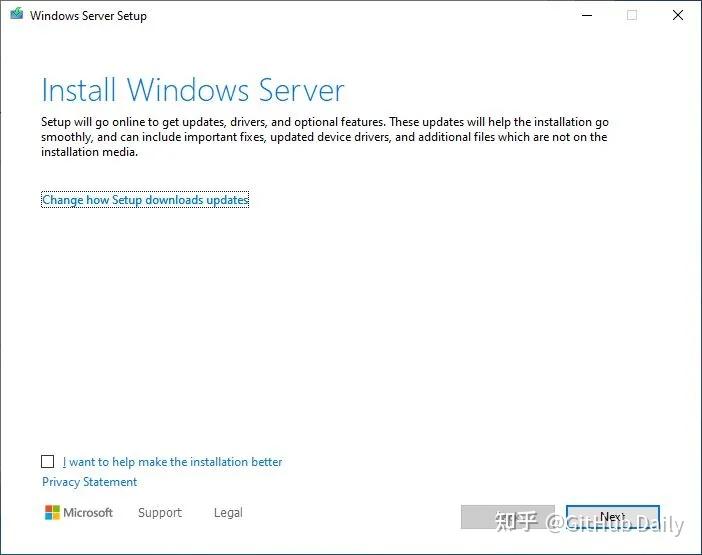702x555 pixels.
Task: Click the Windows Server Setup title bar icon
Action: [x=17, y=16]
